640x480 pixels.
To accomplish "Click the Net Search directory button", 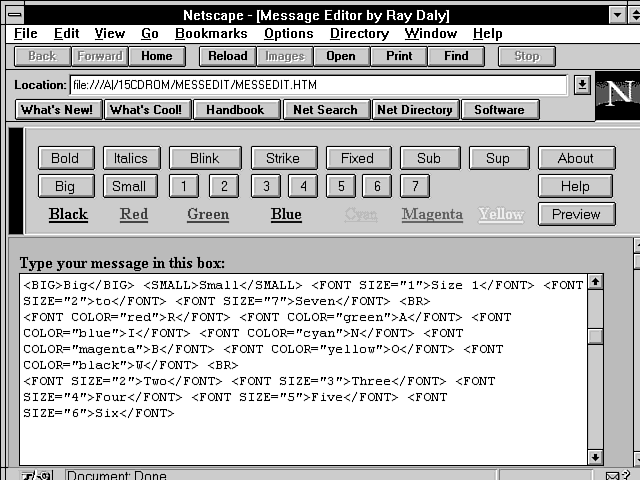I will pyautogui.click(x=325, y=110).
